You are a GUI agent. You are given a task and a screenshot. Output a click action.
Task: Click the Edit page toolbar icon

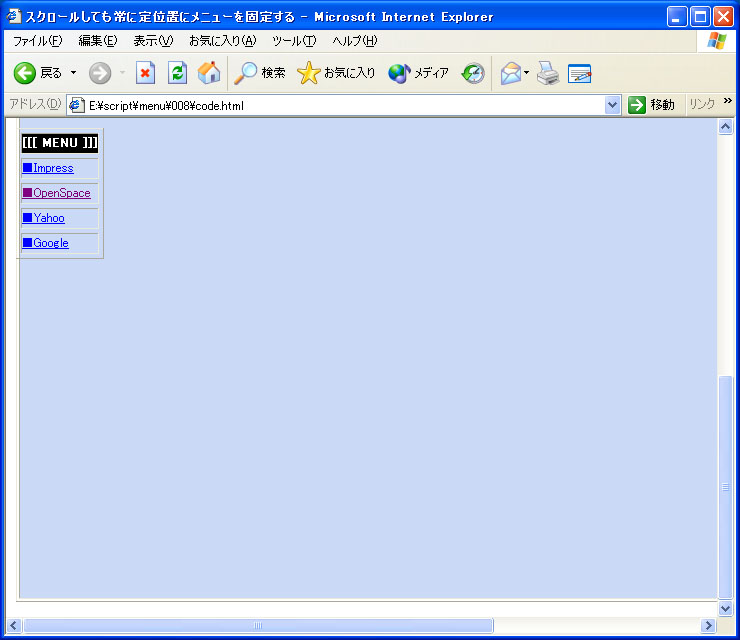[x=580, y=73]
